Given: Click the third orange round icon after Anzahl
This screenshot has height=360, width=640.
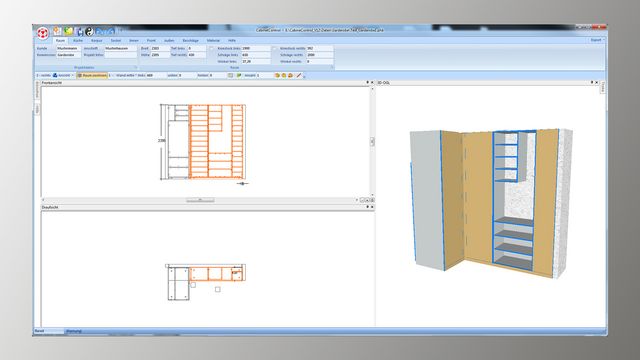Looking at the screenshot, I should (x=290, y=75).
